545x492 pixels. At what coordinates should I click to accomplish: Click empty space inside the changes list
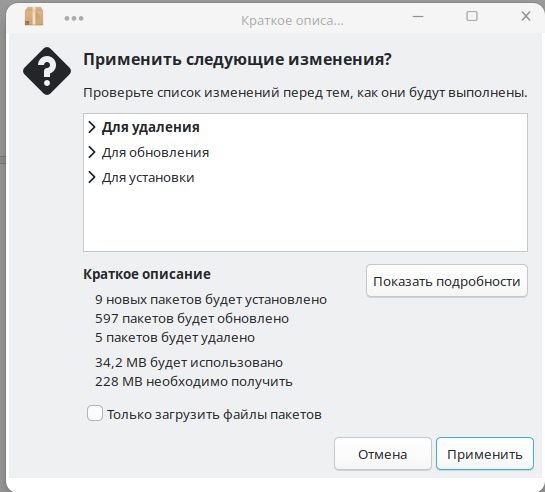tap(305, 219)
